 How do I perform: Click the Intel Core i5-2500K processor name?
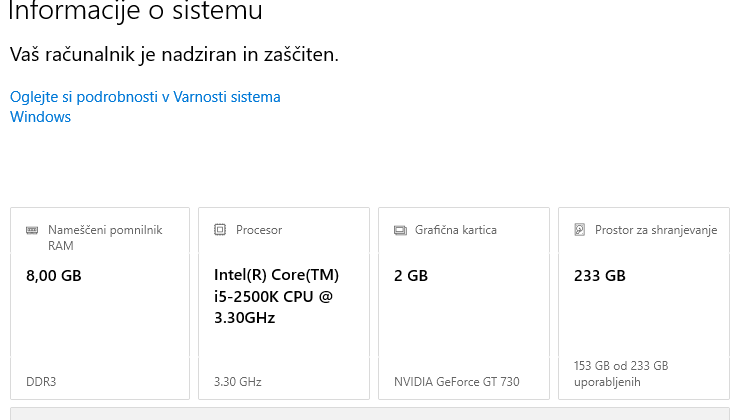(276, 296)
